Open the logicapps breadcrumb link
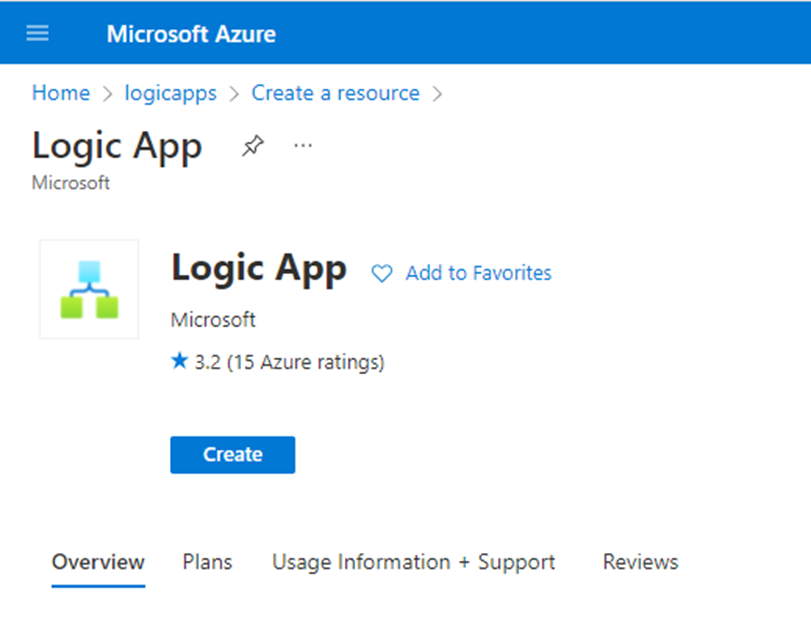The width and height of the screenshot is (811, 627). tap(170, 93)
